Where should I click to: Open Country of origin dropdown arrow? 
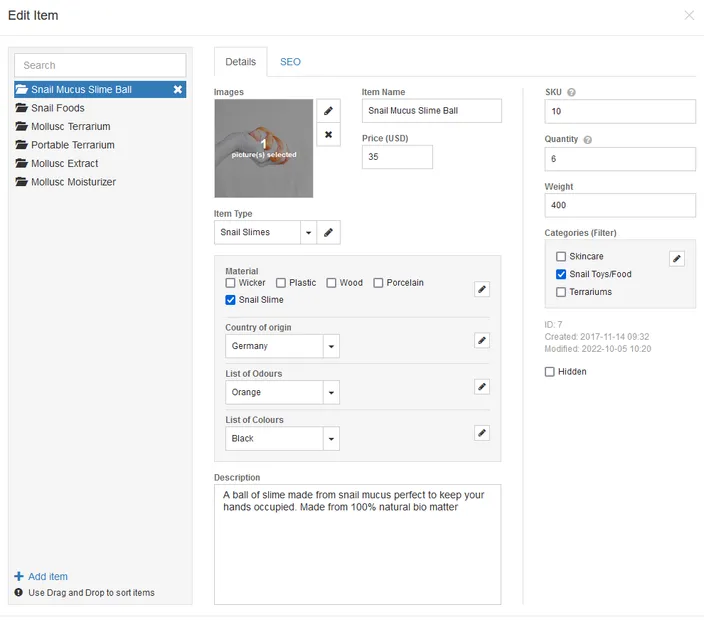coord(331,346)
